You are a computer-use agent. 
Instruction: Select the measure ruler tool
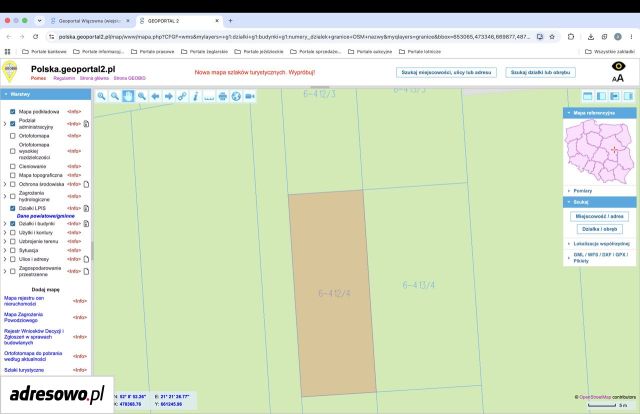tap(209, 96)
